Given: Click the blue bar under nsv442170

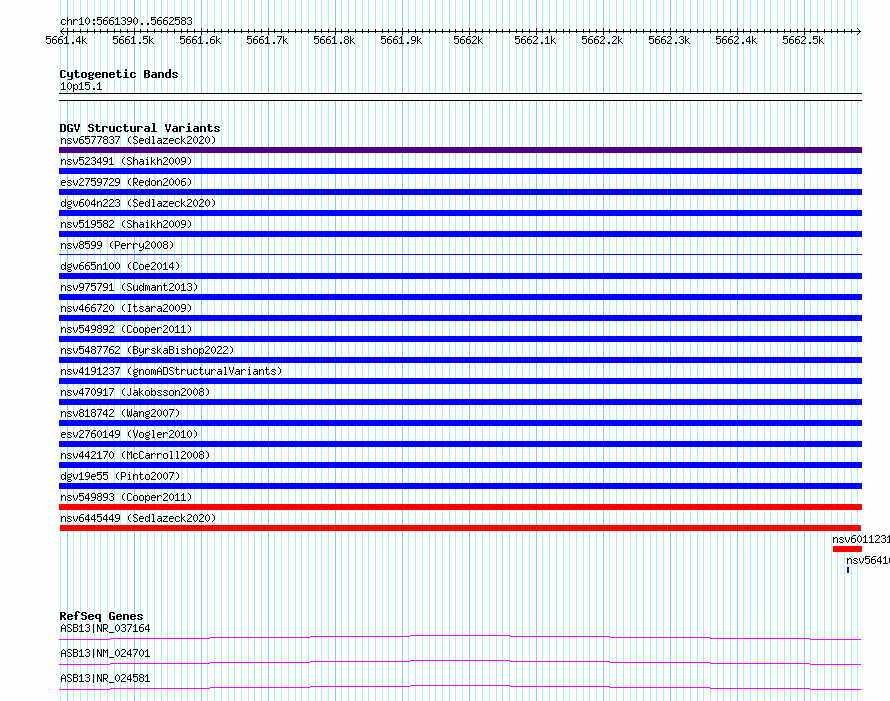Looking at the screenshot, I should pyautogui.click(x=460, y=465).
